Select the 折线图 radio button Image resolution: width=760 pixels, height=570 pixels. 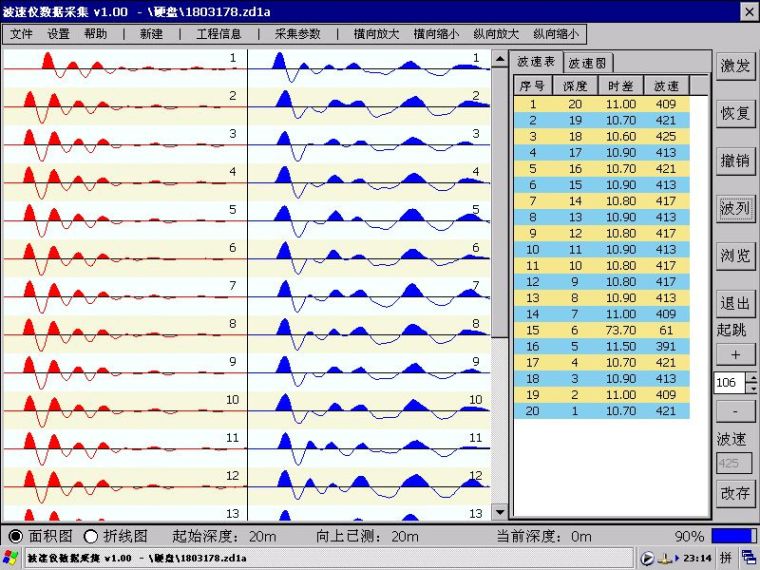[x=91, y=536]
